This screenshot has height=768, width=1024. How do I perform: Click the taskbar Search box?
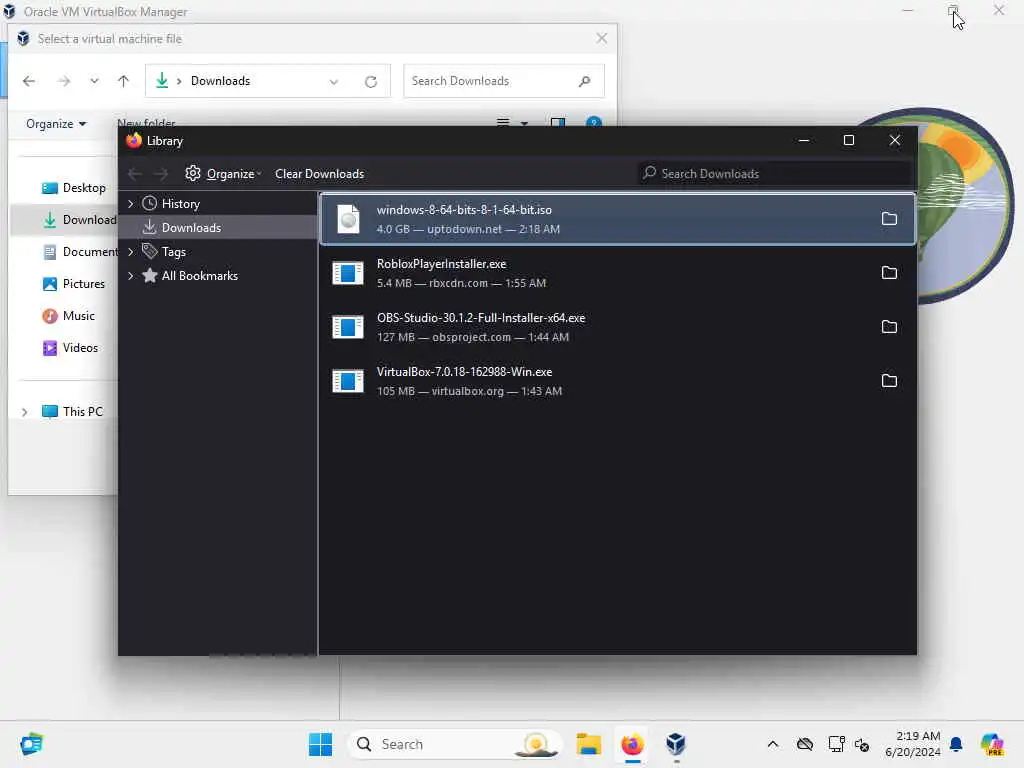pyautogui.click(x=455, y=744)
